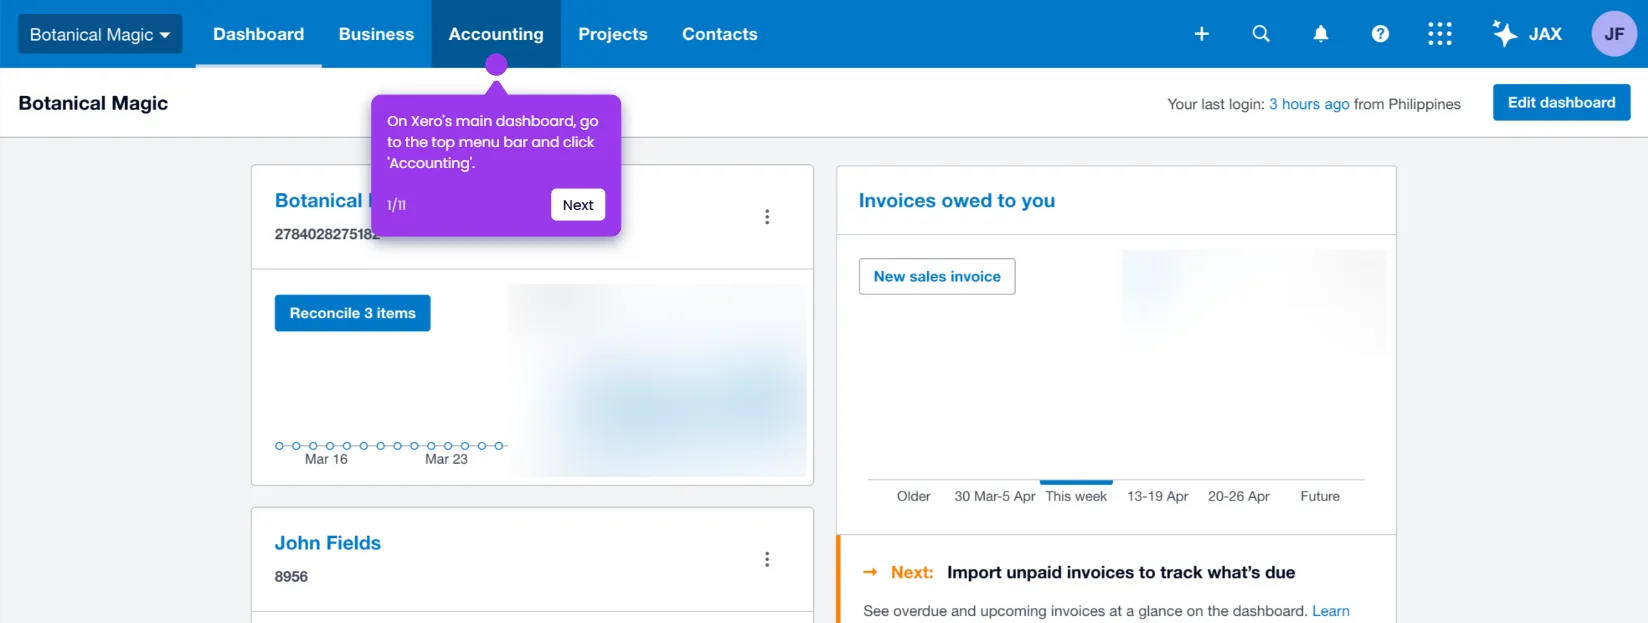Click the Mar 23 chart label
Viewport: 1648px width, 623px height.
pyautogui.click(x=446, y=459)
